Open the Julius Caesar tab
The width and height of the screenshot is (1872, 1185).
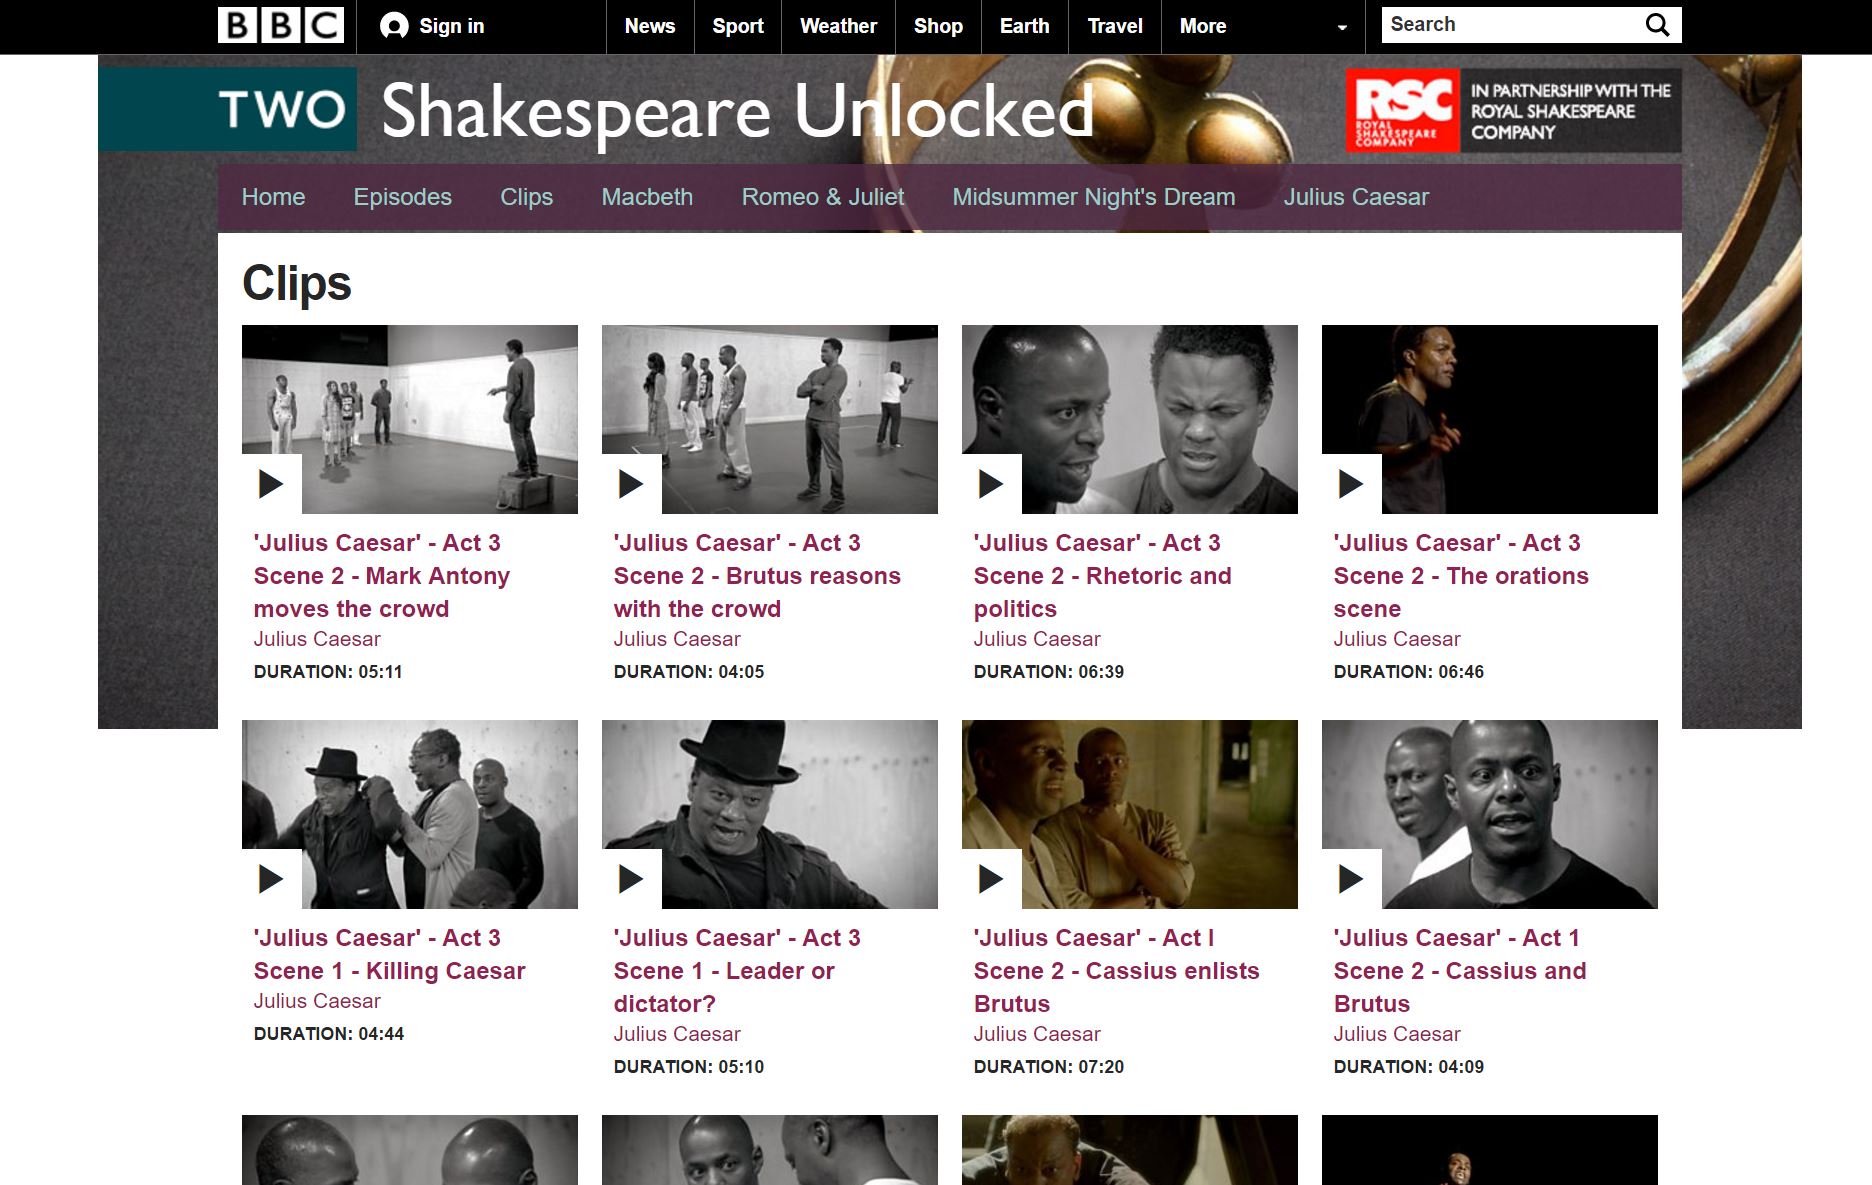click(1356, 197)
